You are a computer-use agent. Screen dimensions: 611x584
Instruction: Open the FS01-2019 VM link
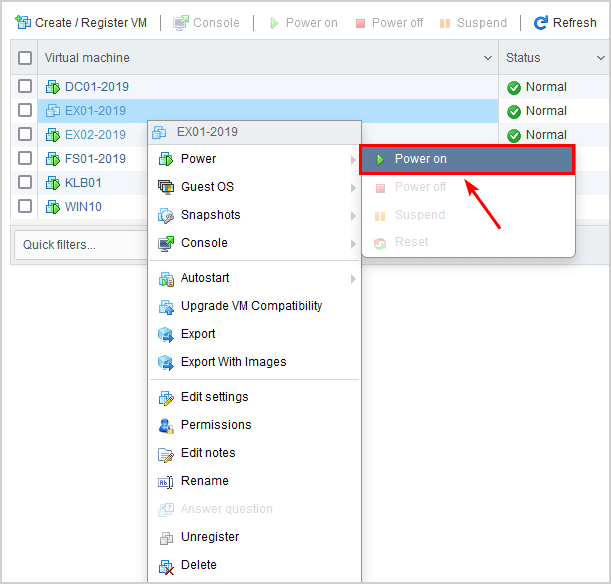click(x=95, y=159)
